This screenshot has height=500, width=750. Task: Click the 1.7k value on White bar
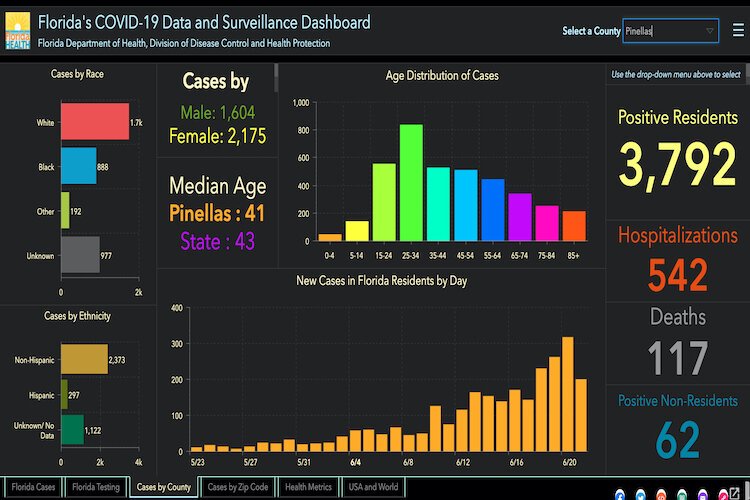pos(136,123)
